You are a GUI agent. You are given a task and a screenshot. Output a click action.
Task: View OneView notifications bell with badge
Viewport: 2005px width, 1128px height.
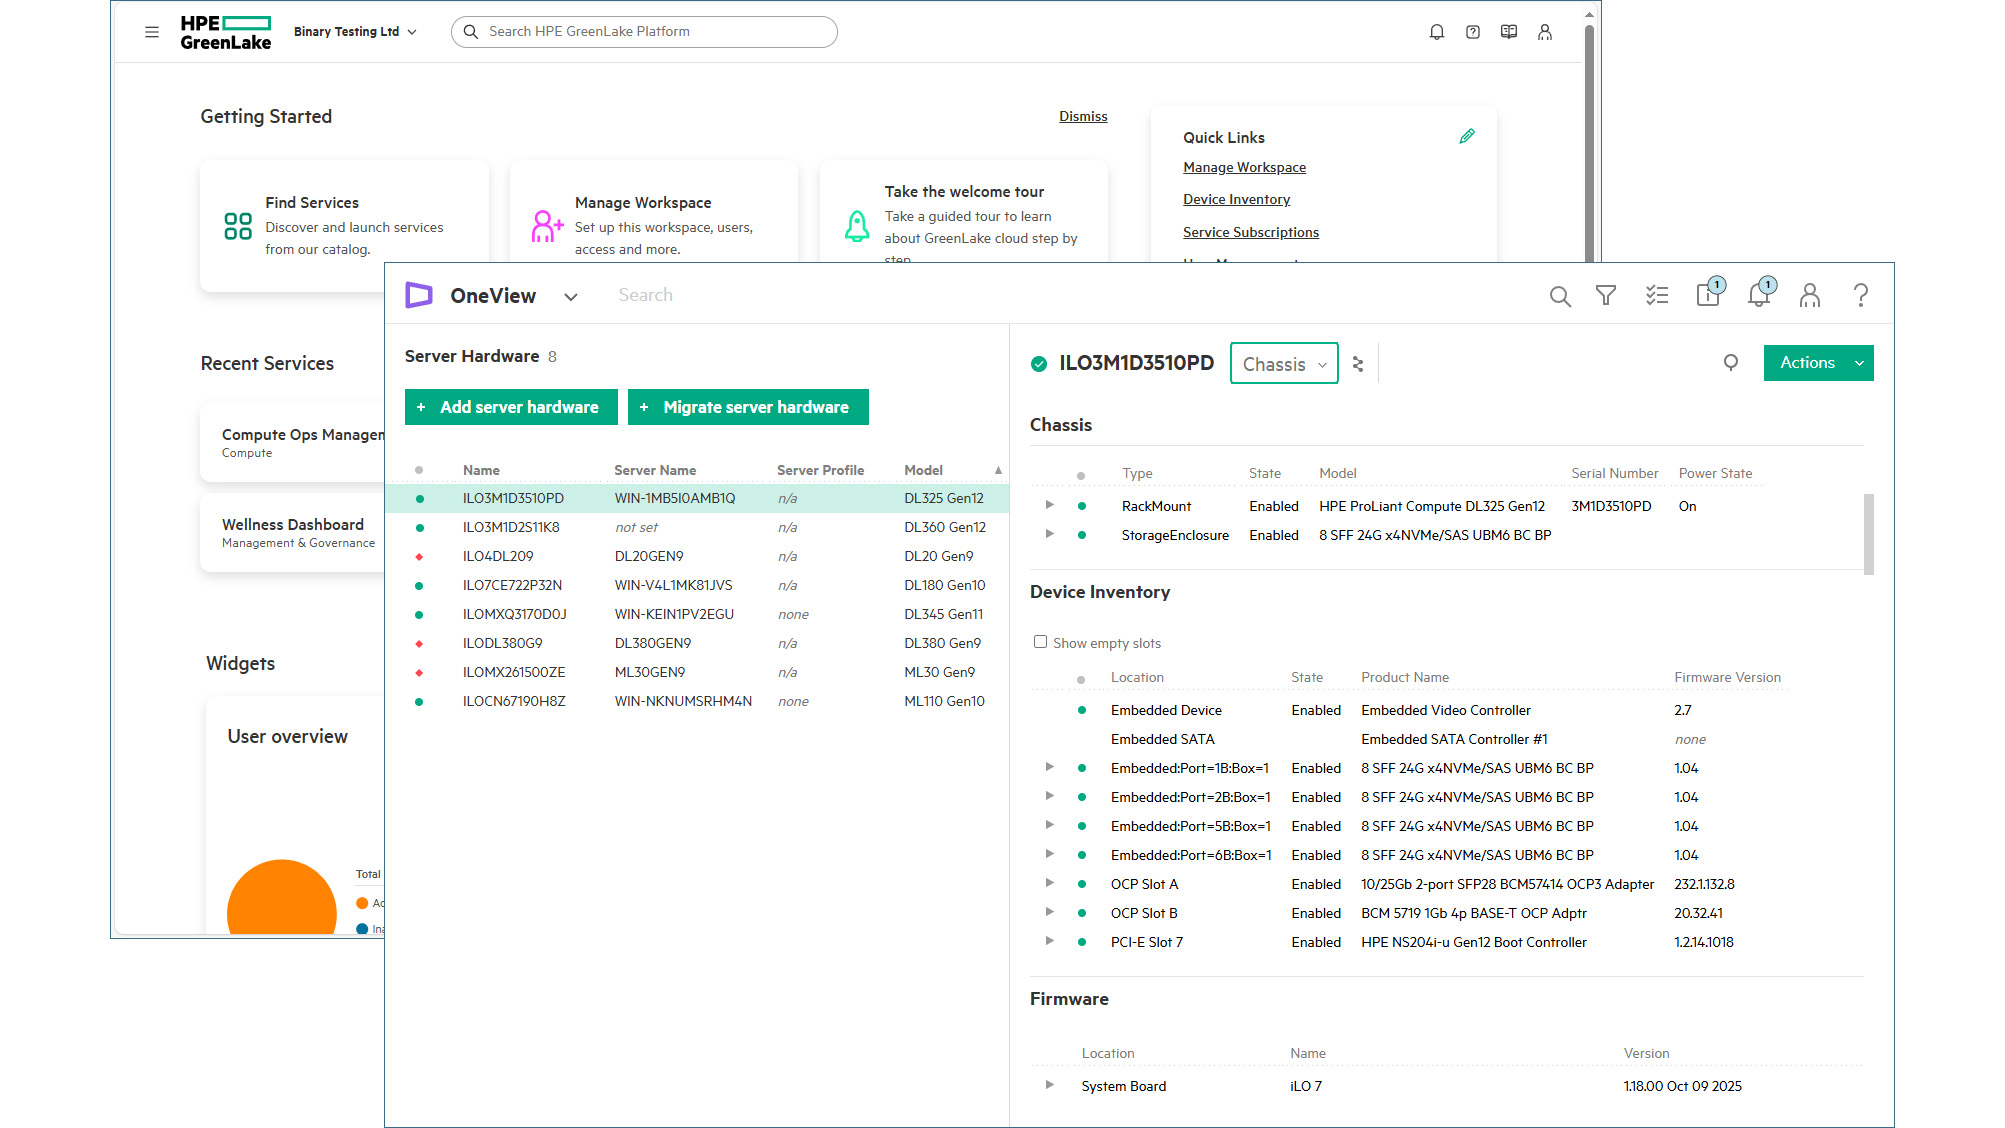tap(1758, 296)
